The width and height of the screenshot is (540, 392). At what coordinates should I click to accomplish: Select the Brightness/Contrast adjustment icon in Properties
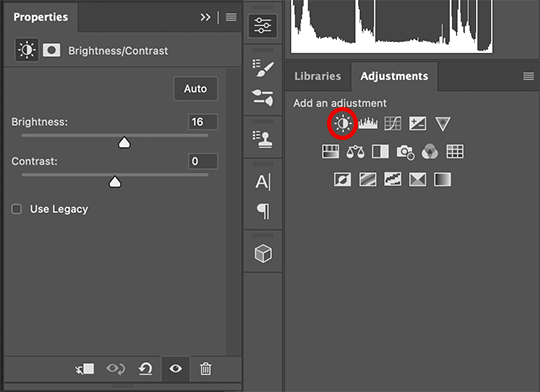27,50
